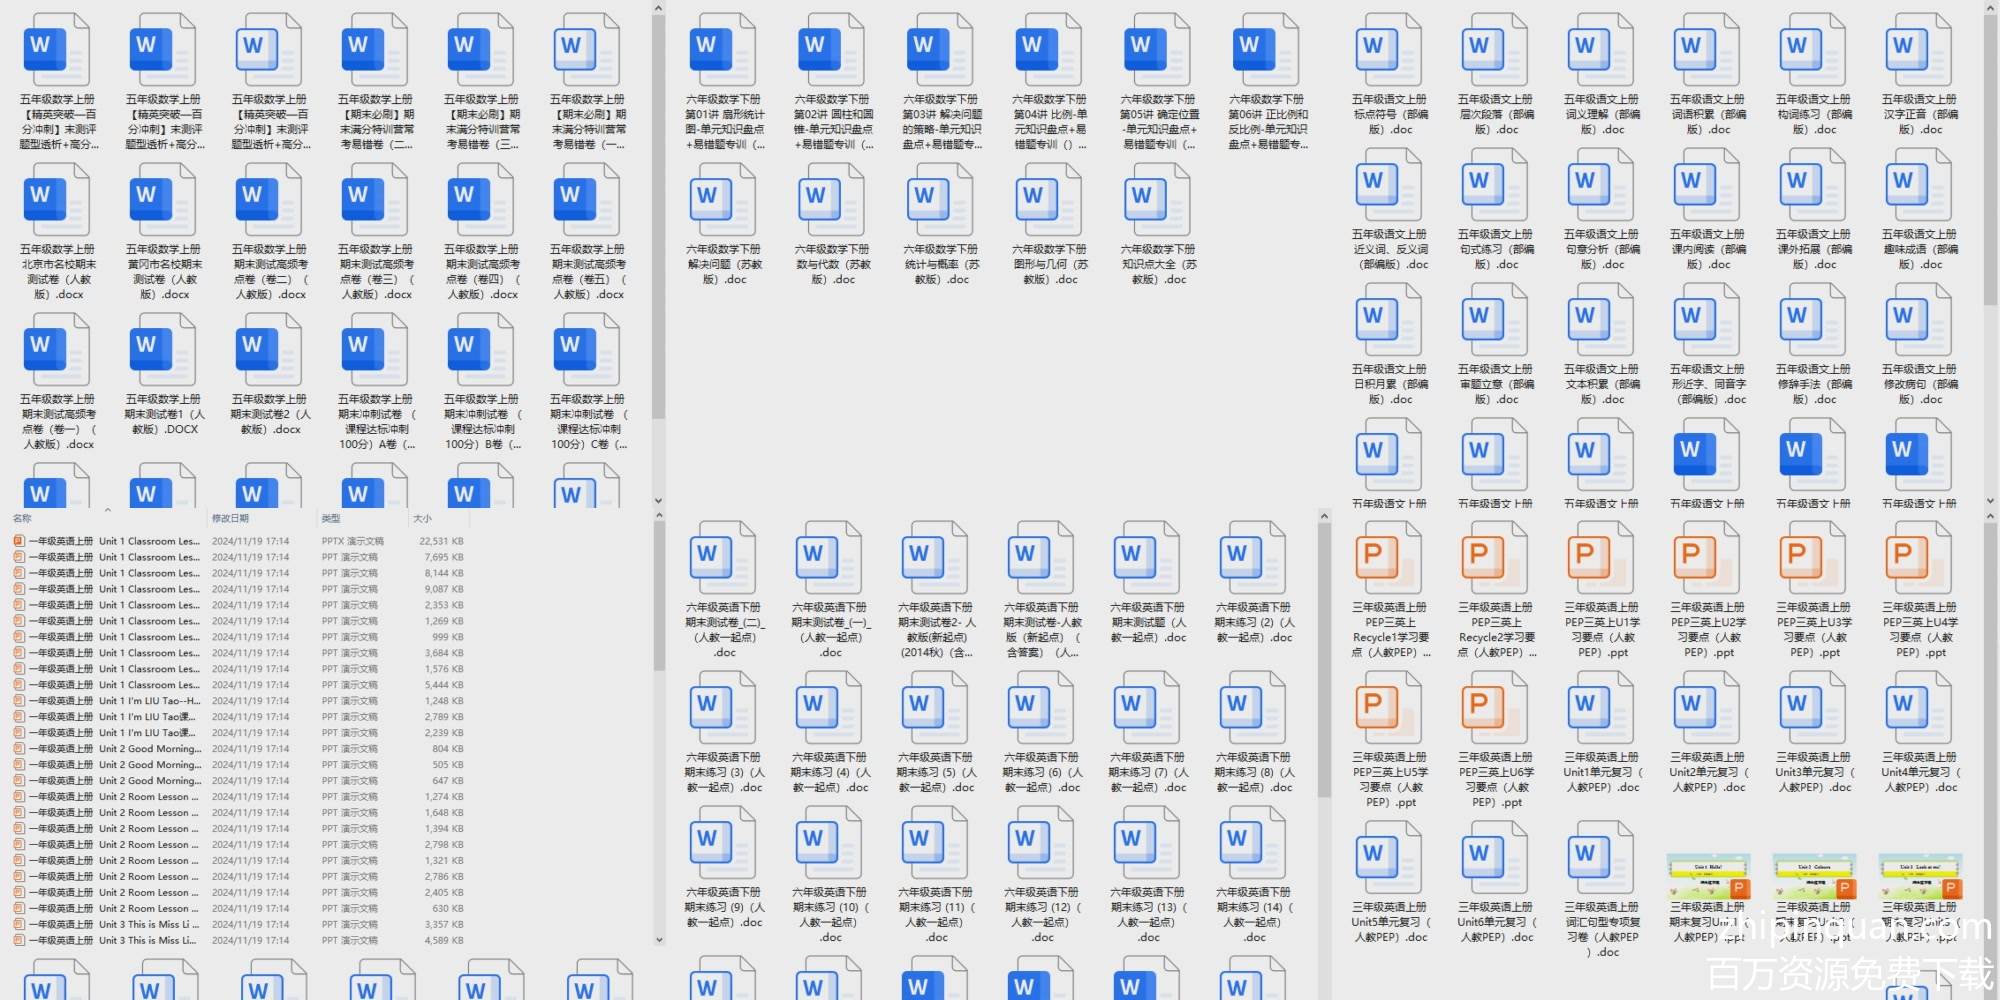Select 三年级英语上册 Unit3单元复习 doc file
The height and width of the screenshot is (1000, 2000).
tap(1814, 732)
